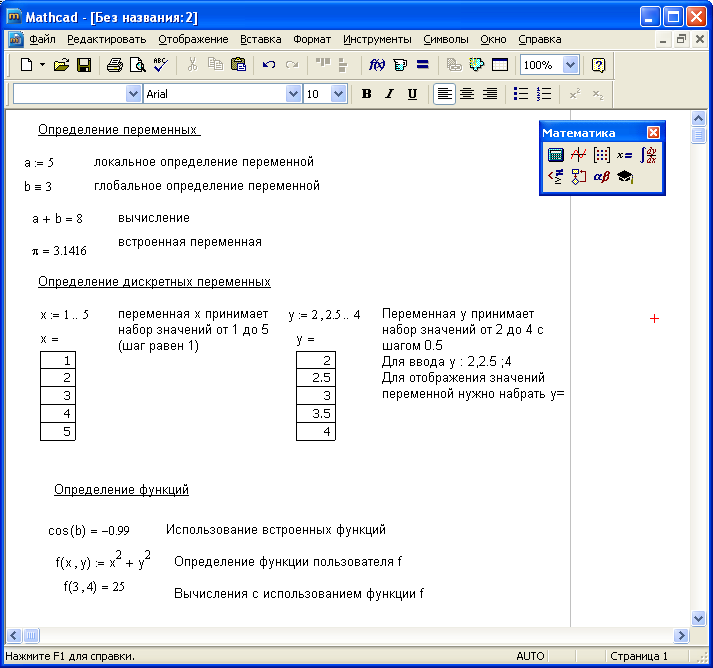
Task: Open Boolean toolbar in Математика palette
Action: [x=555, y=177]
